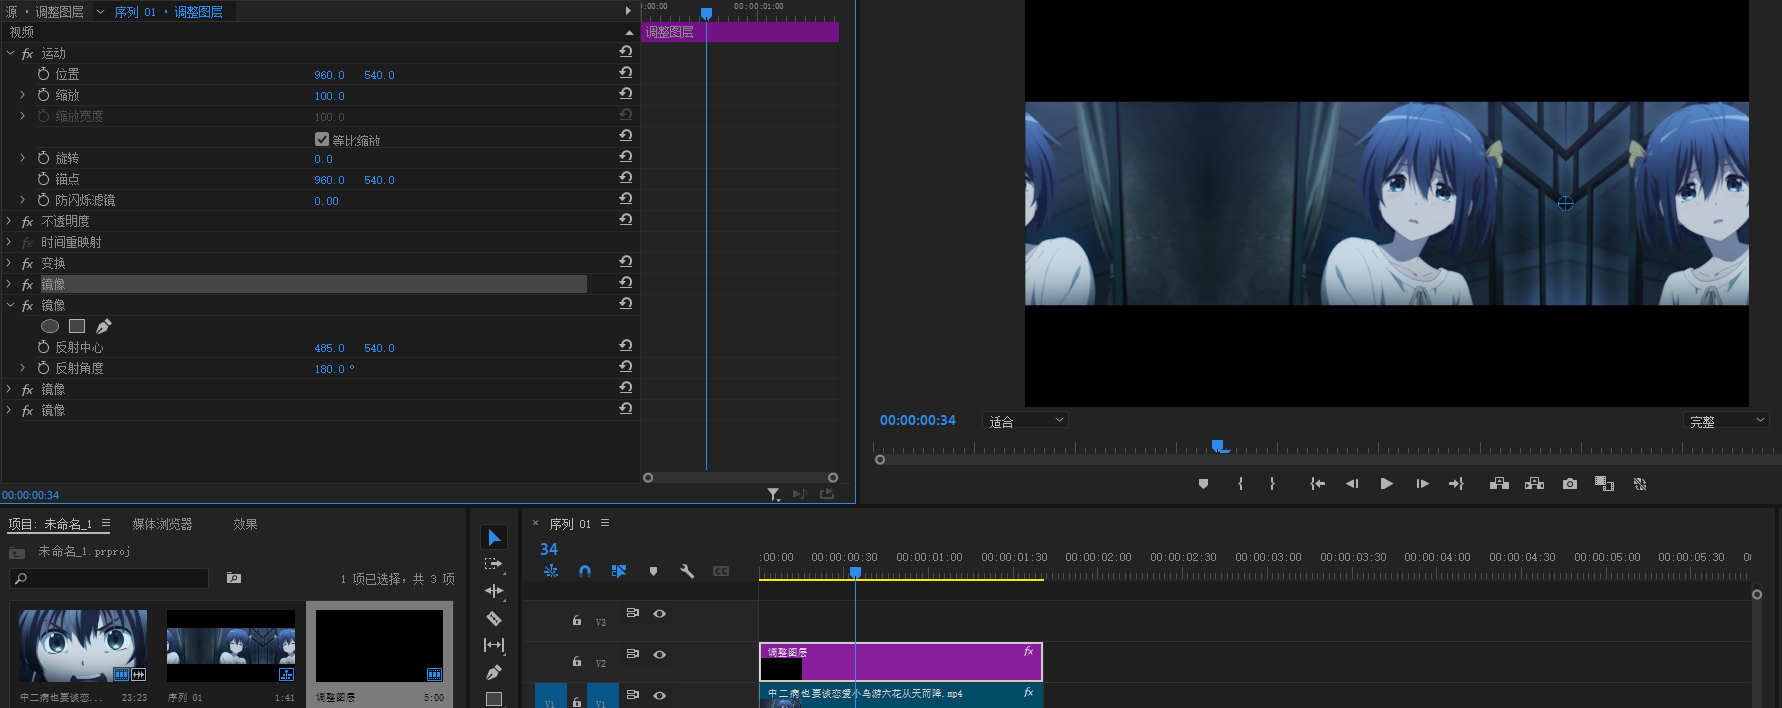Uncheck the 等比缩放 uniform scale checkbox
Image resolution: width=1782 pixels, height=708 pixels.
coord(322,139)
